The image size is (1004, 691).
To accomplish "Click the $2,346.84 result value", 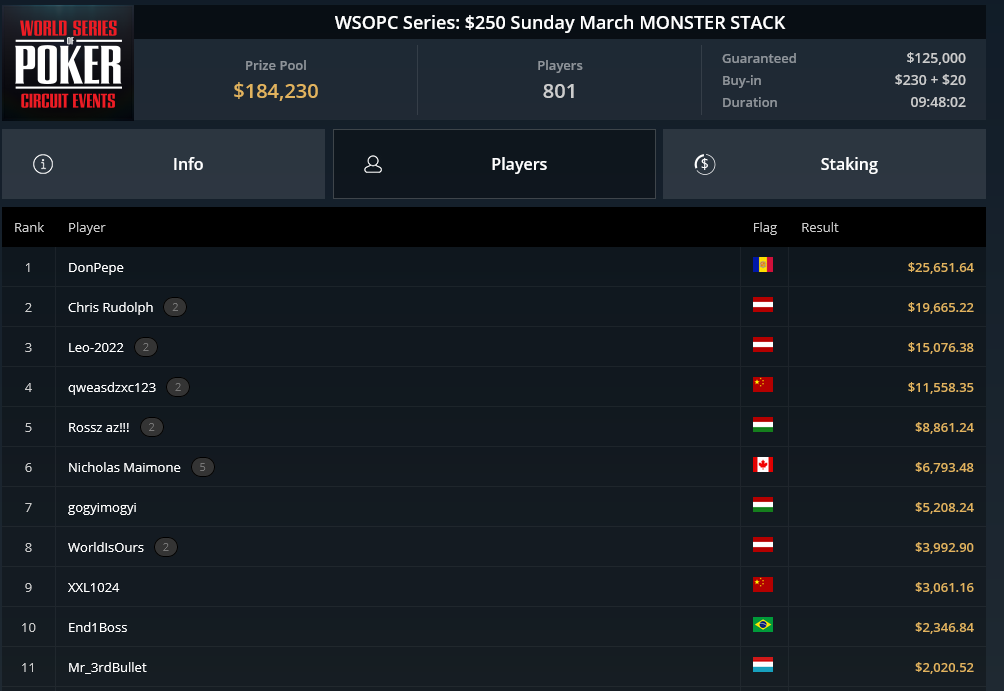I will (944, 628).
